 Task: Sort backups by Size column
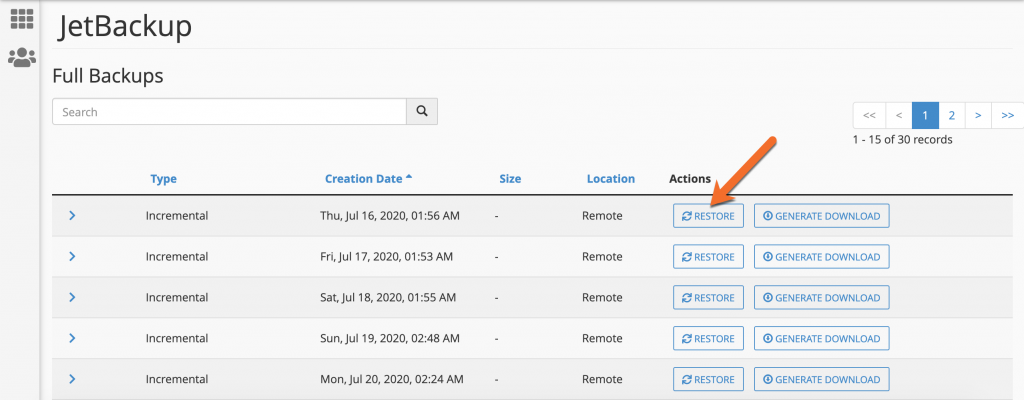click(510, 179)
